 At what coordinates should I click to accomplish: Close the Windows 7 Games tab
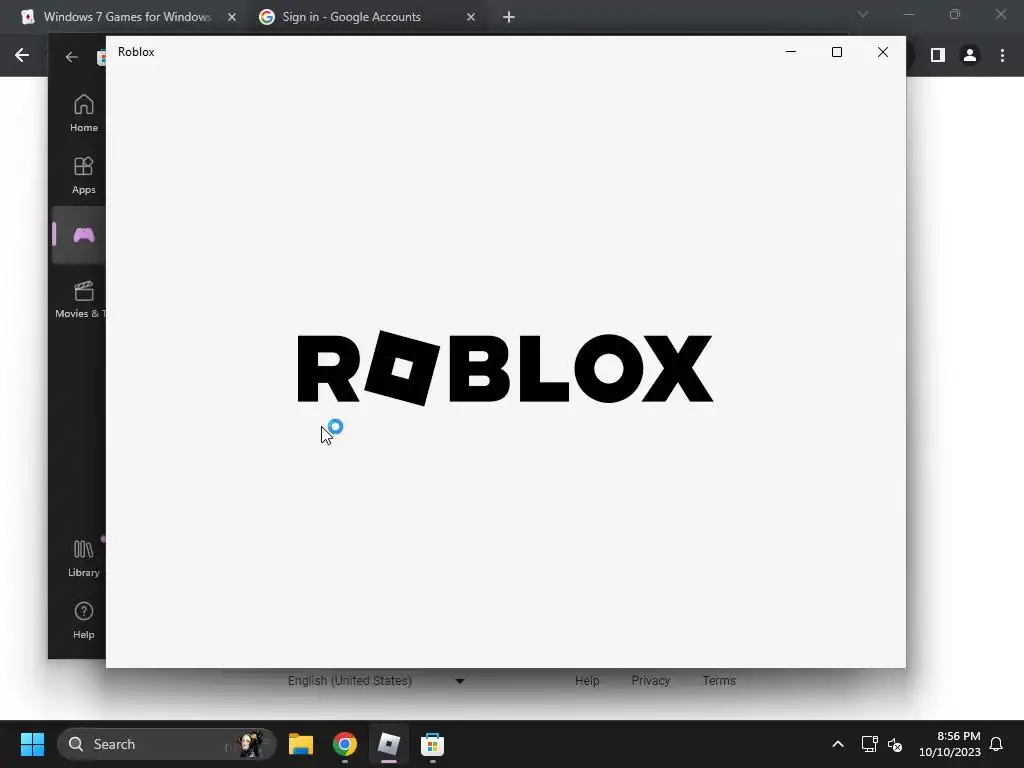(x=232, y=17)
